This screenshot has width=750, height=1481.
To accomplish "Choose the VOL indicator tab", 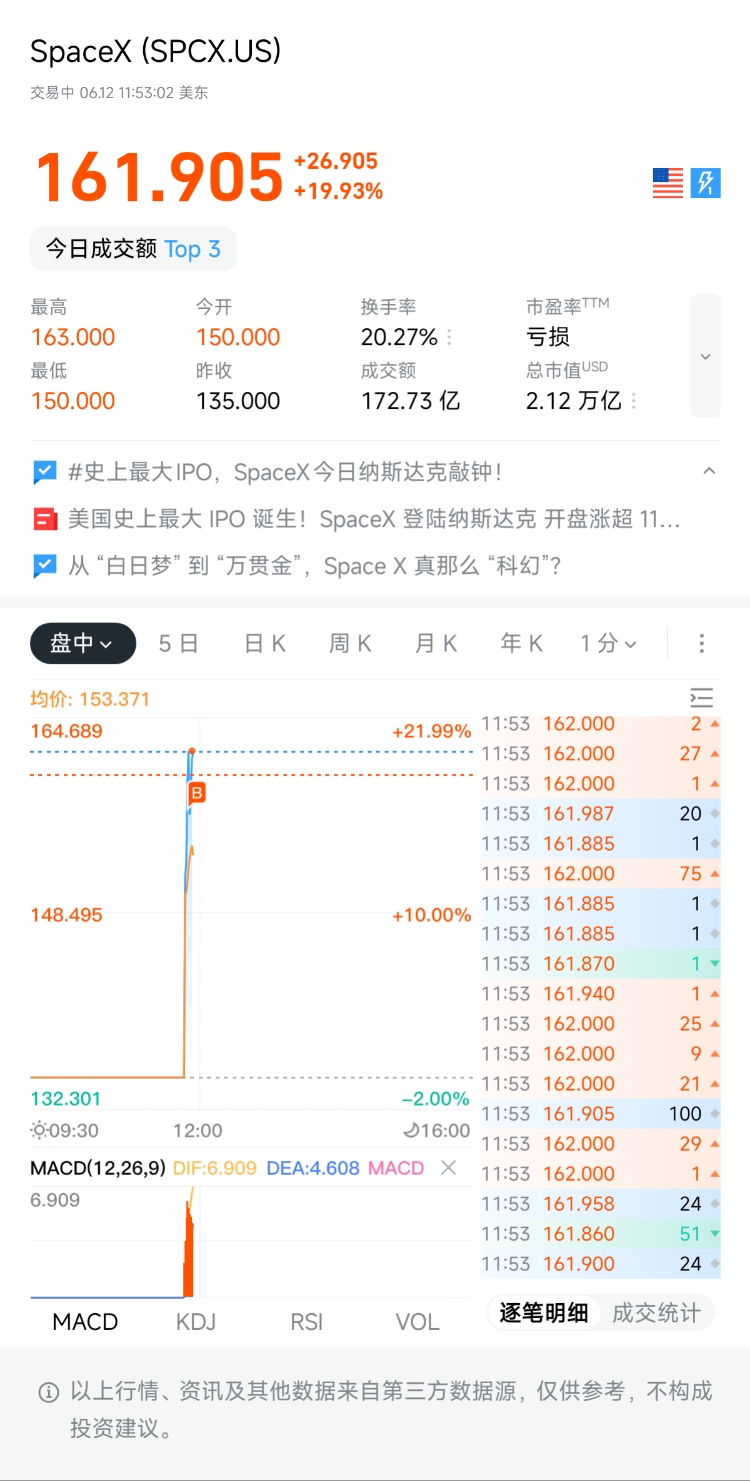I will tap(418, 1322).
